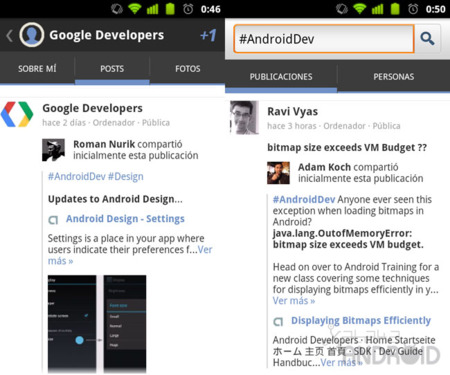Switch to the FOTOS tab
This screenshot has height=375, width=450.
[188, 69]
